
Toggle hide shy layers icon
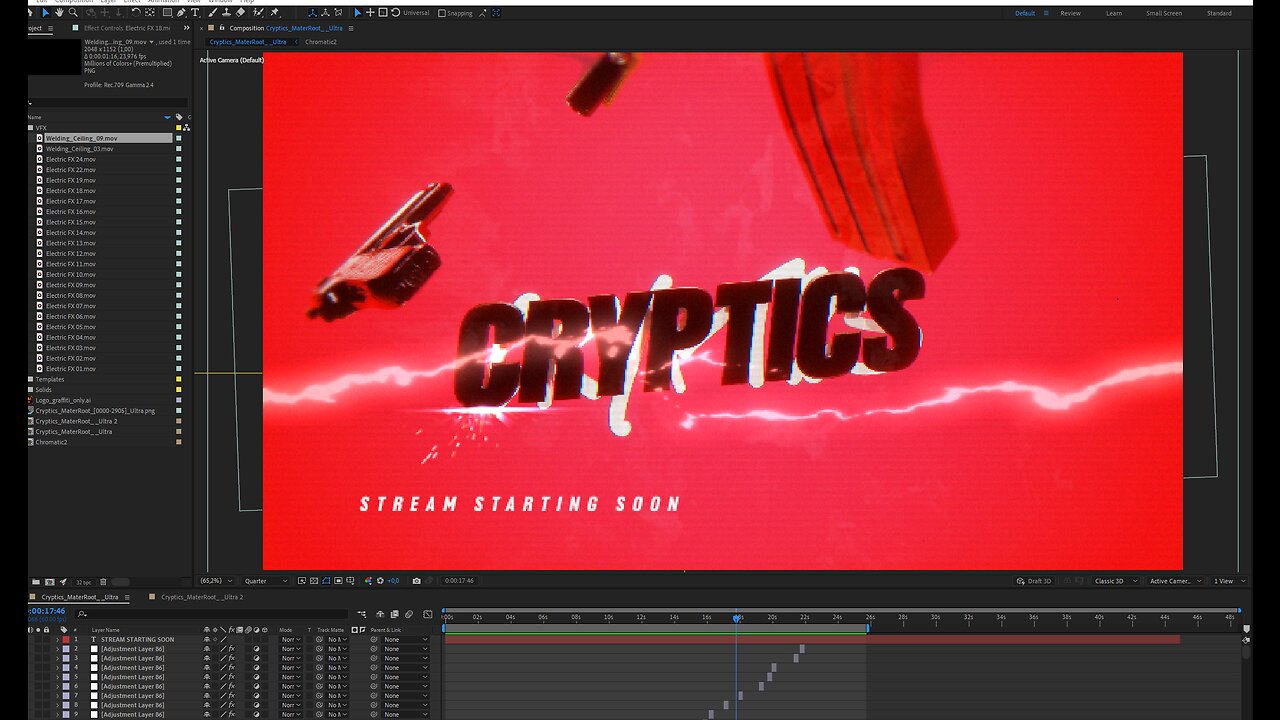point(380,614)
